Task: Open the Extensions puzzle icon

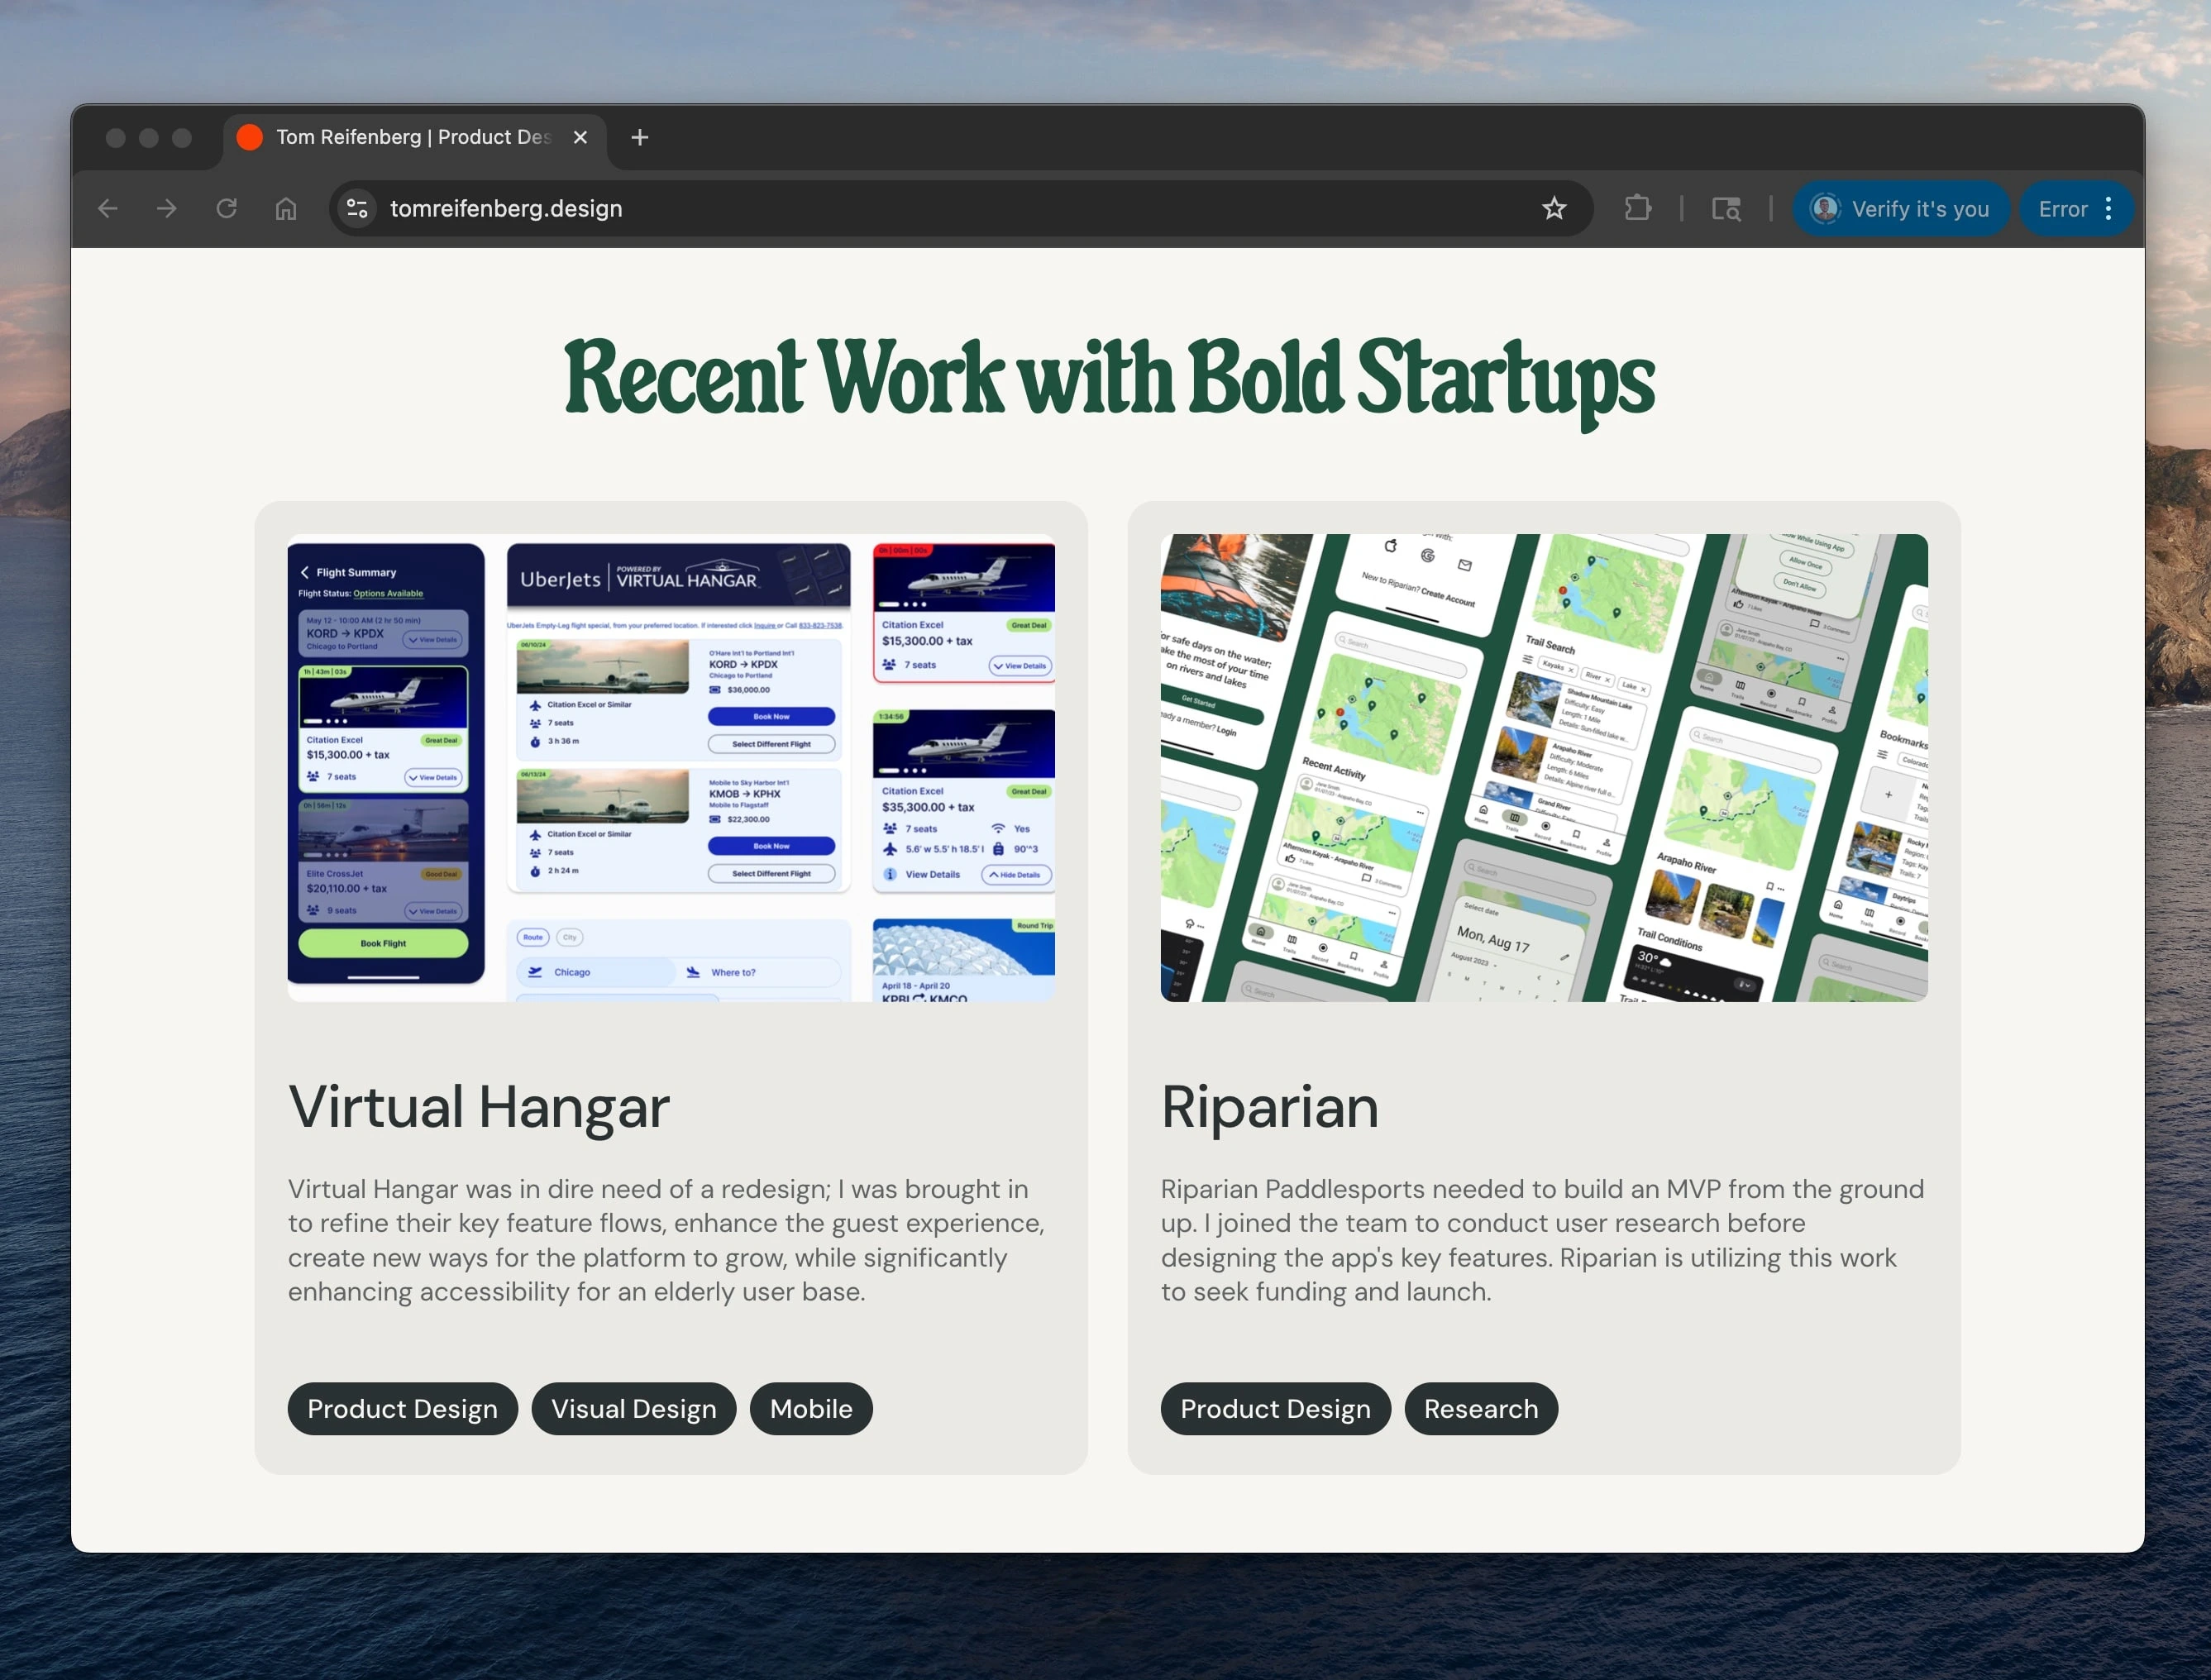Action: click(x=1637, y=208)
